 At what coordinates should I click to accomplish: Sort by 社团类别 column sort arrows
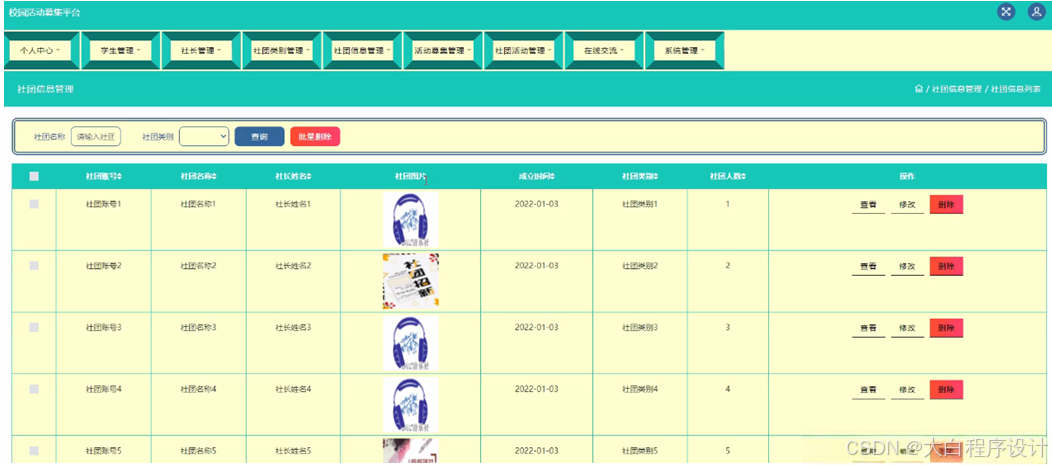(x=655, y=176)
